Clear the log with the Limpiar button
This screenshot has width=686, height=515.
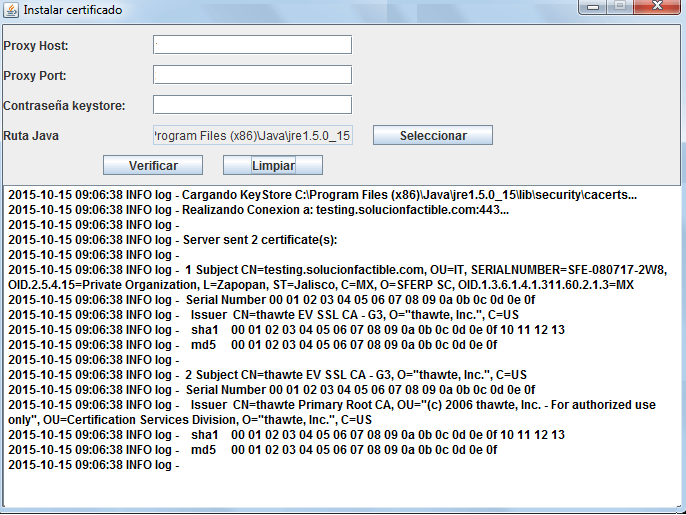[272, 165]
